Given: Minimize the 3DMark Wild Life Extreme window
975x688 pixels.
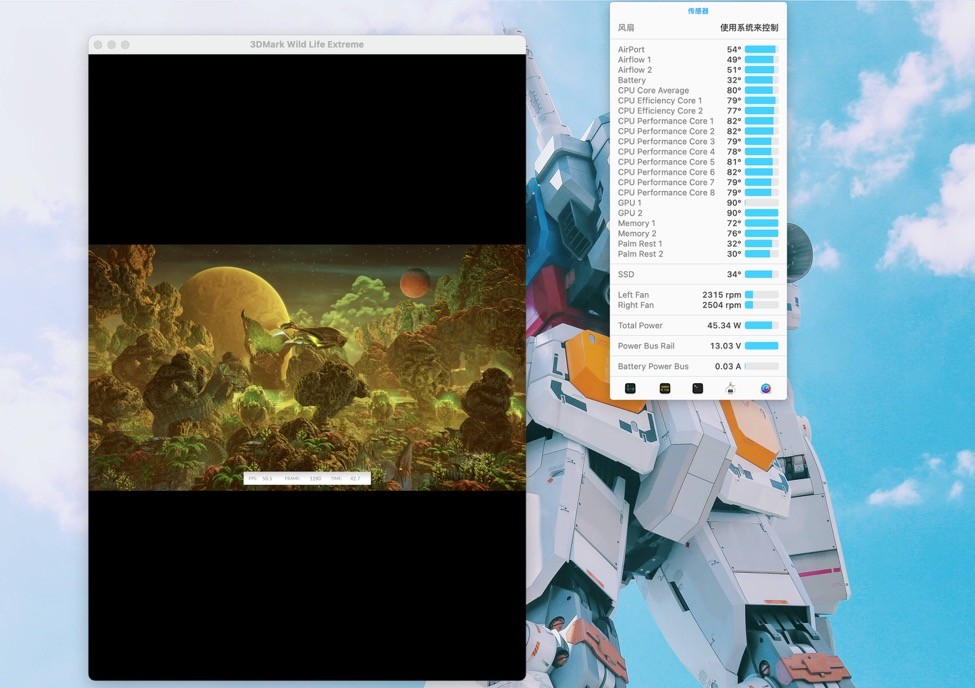Looking at the screenshot, I should point(111,45).
